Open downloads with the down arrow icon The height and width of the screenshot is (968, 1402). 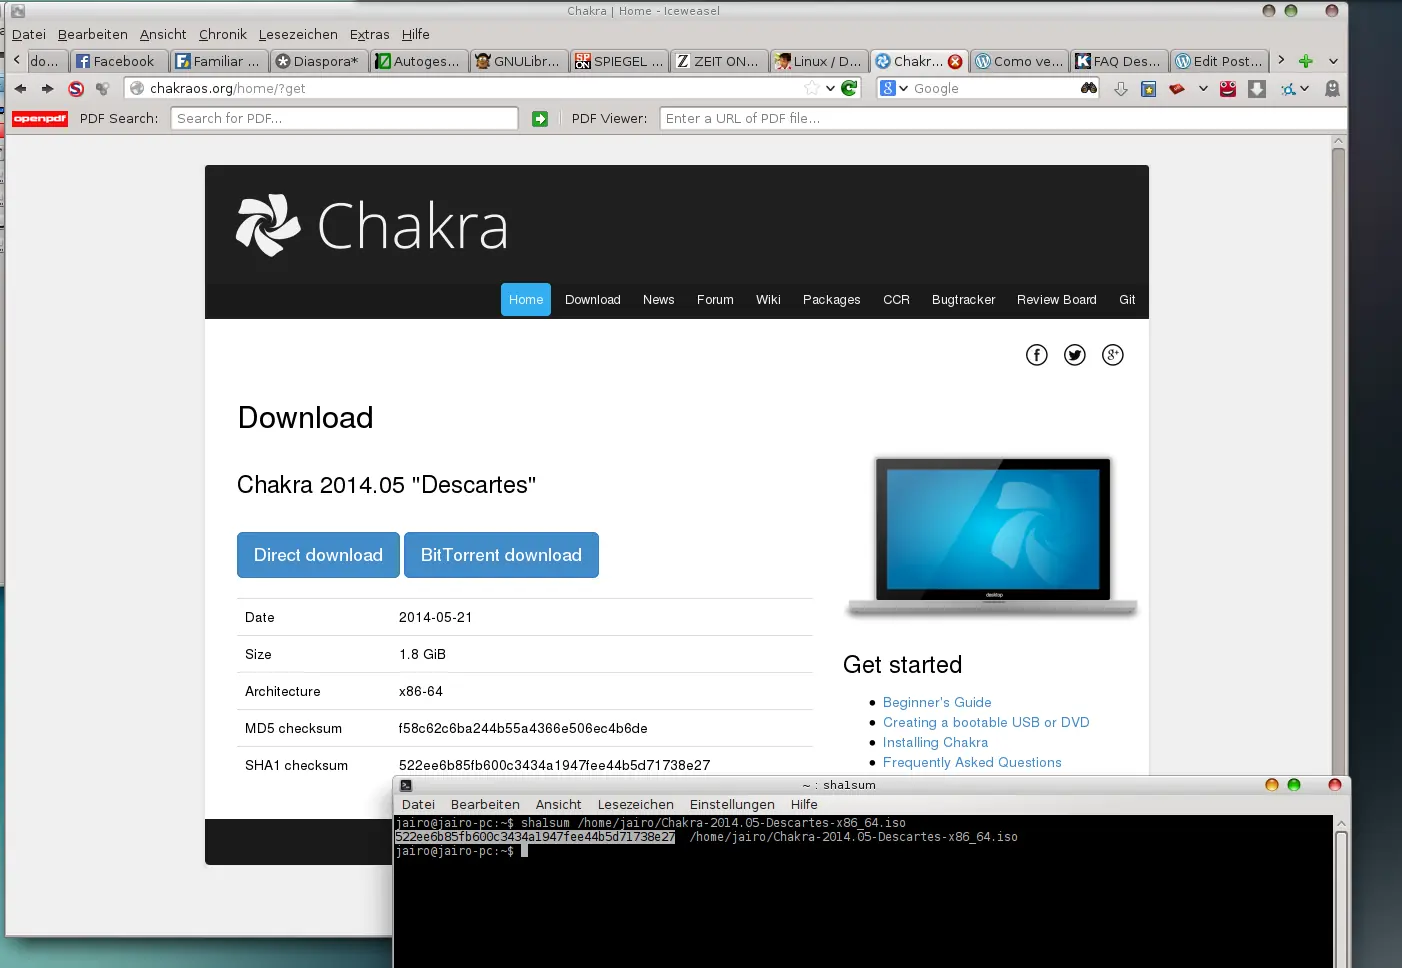1121,89
